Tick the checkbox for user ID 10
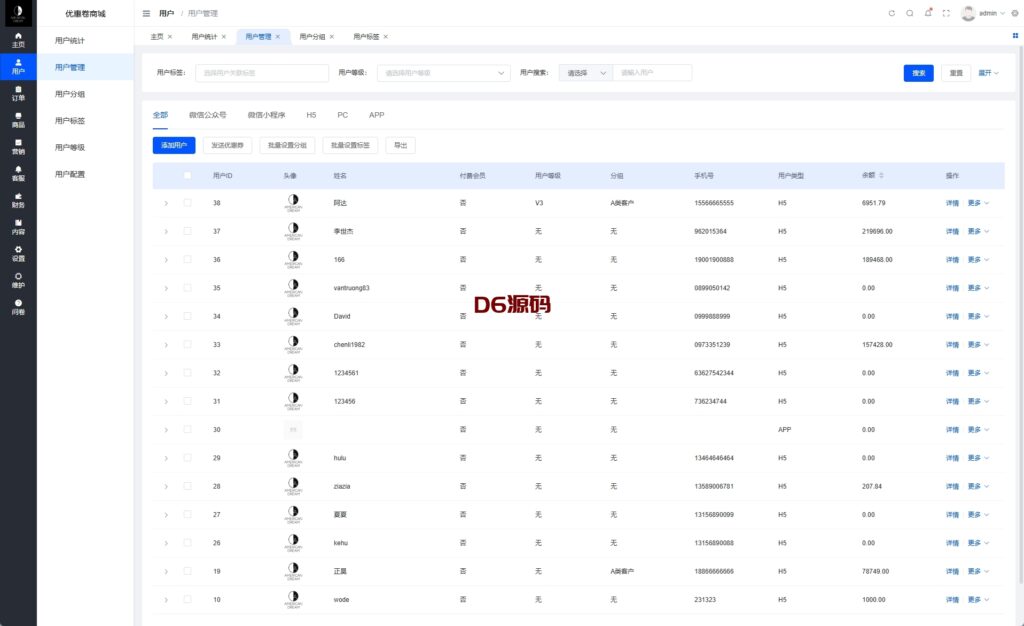This screenshot has width=1024, height=626. coord(187,599)
